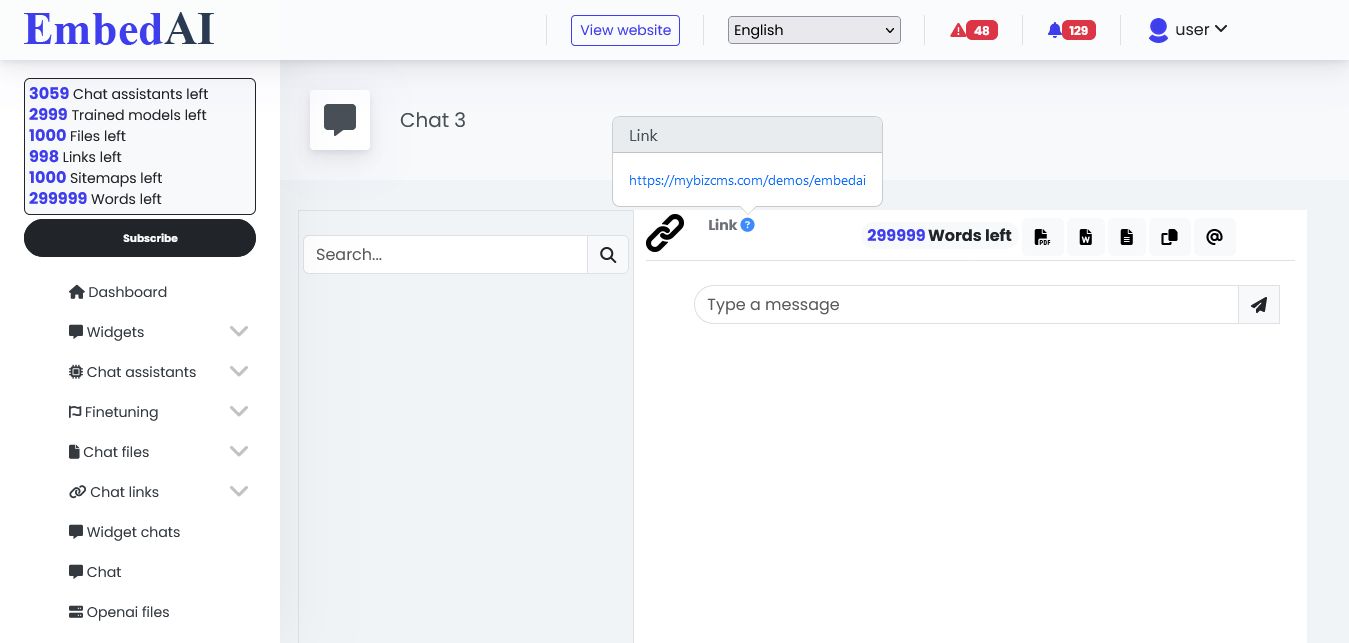Focus the Type a message field
This screenshot has width=1349, height=643.
[x=966, y=305]
